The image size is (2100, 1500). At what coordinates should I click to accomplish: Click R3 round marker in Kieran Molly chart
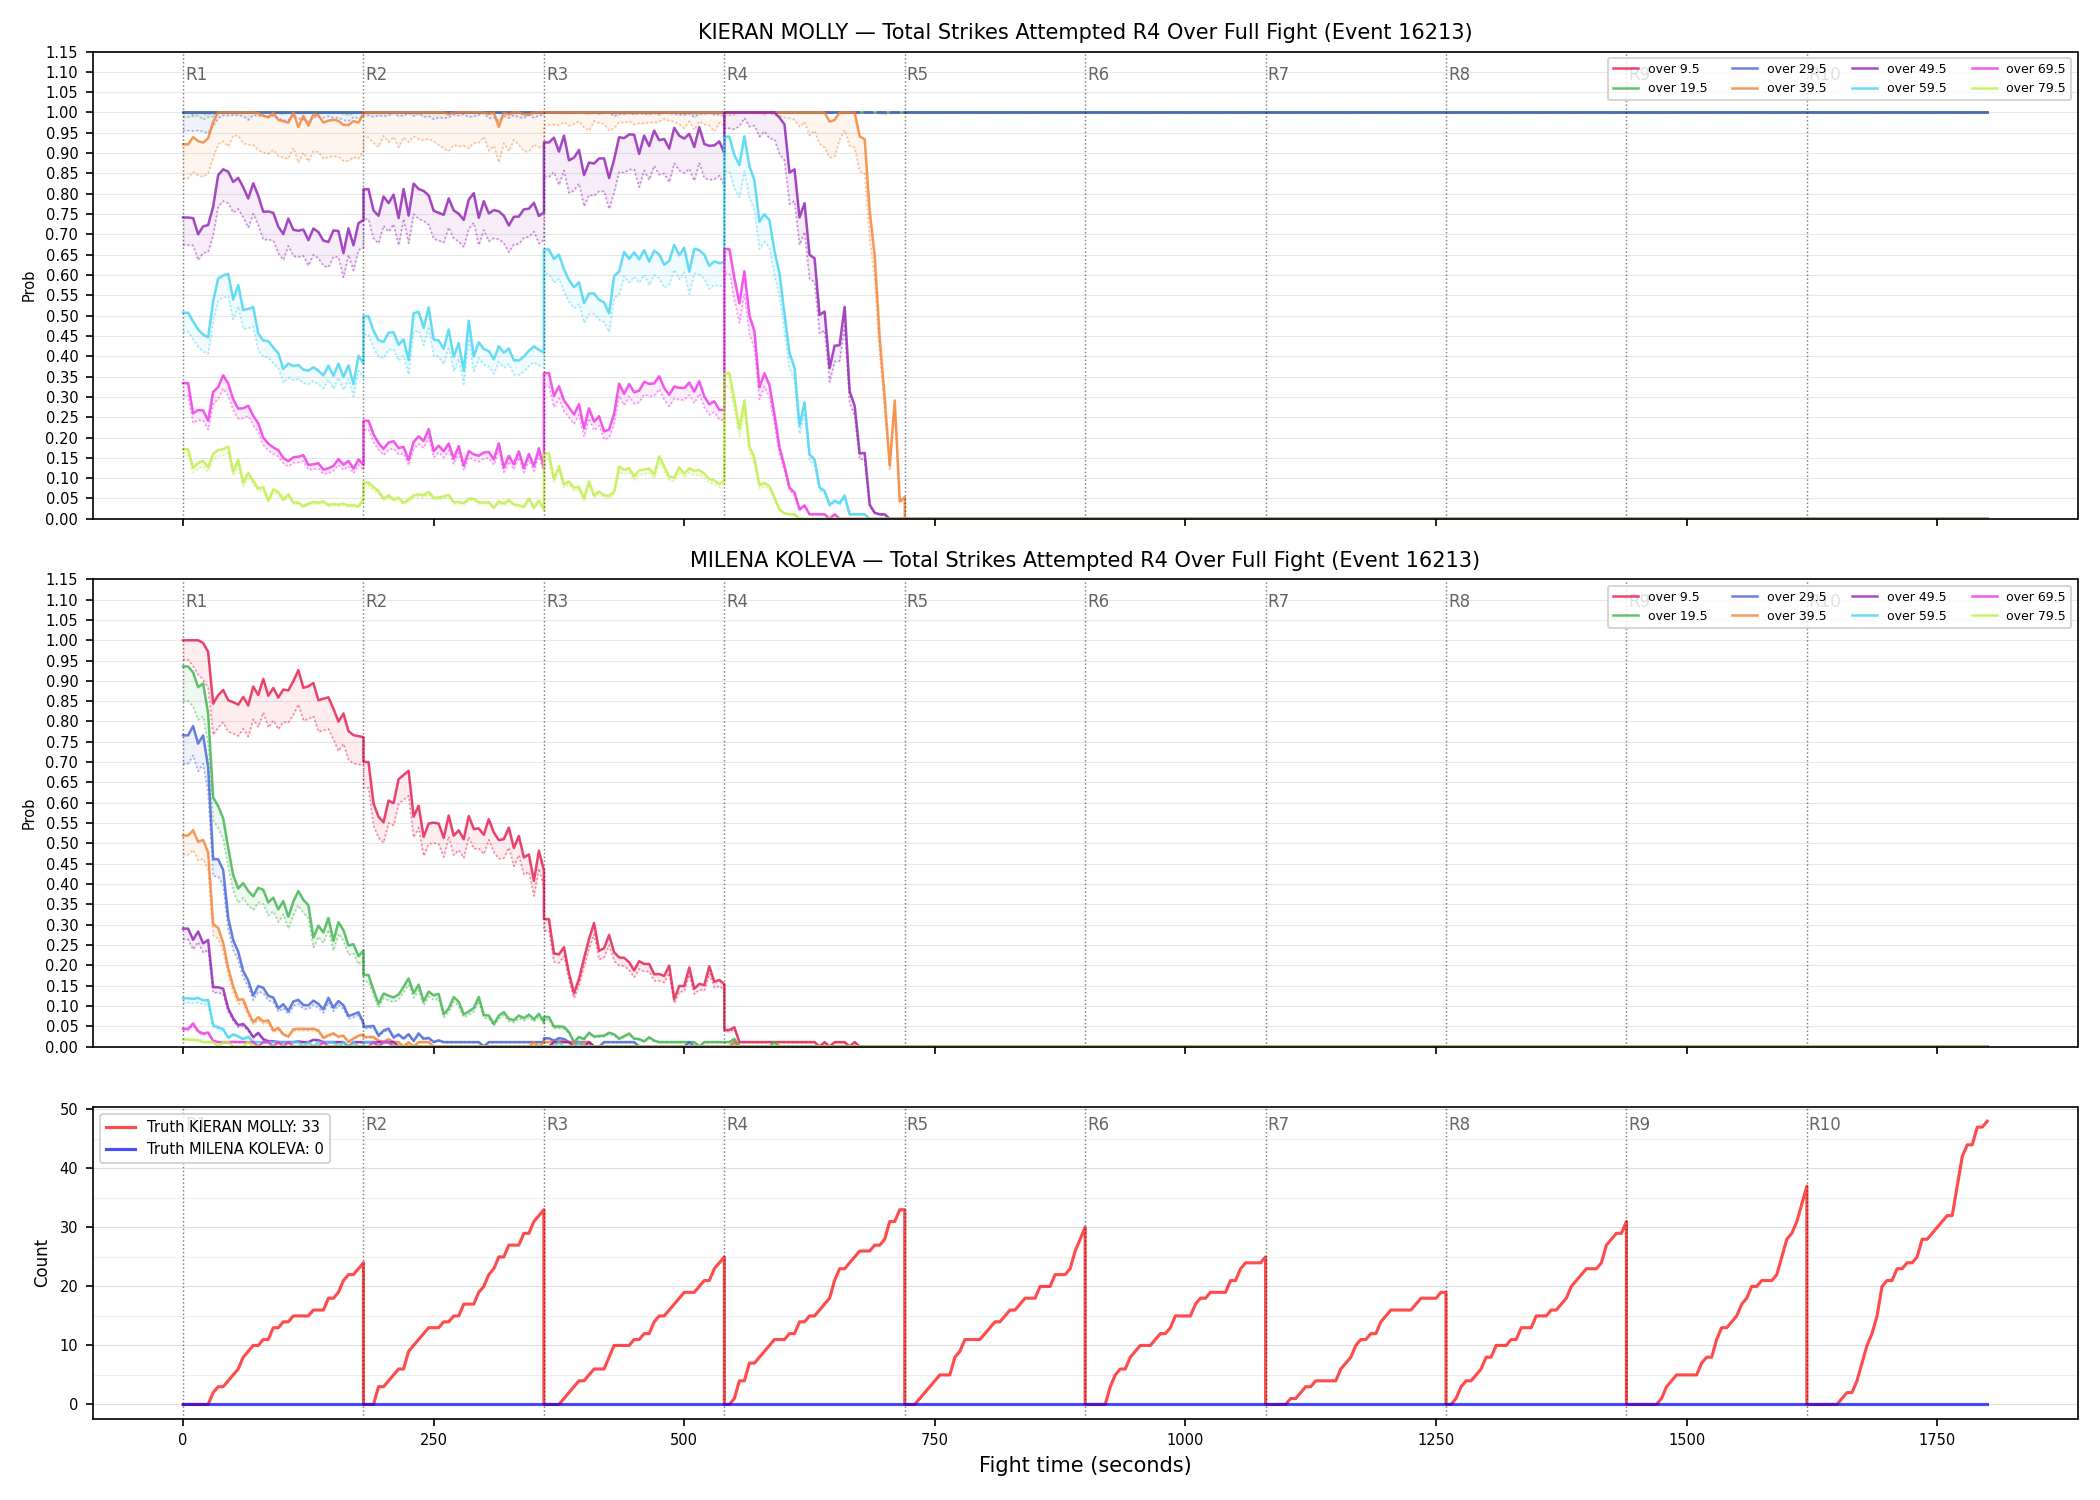(557, 74)
